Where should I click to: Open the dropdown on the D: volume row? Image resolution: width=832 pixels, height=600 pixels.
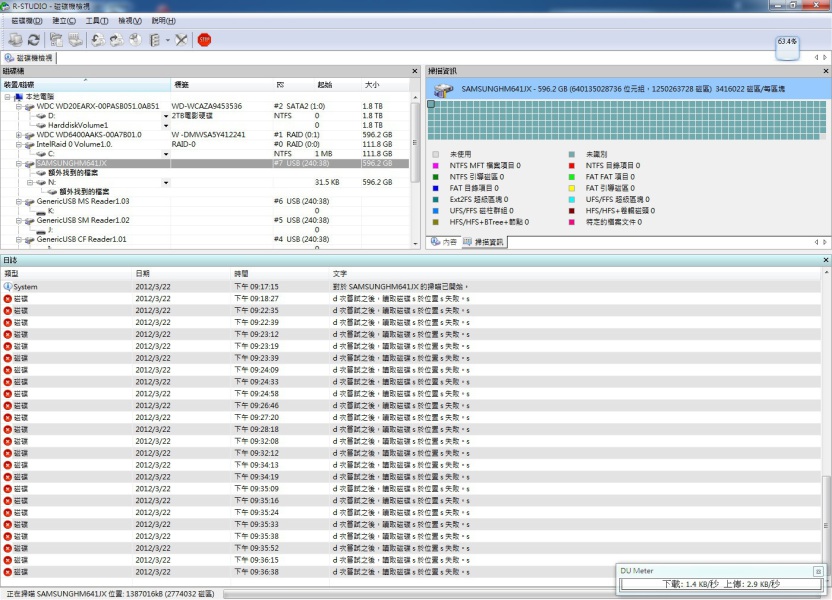coord(166,116)
